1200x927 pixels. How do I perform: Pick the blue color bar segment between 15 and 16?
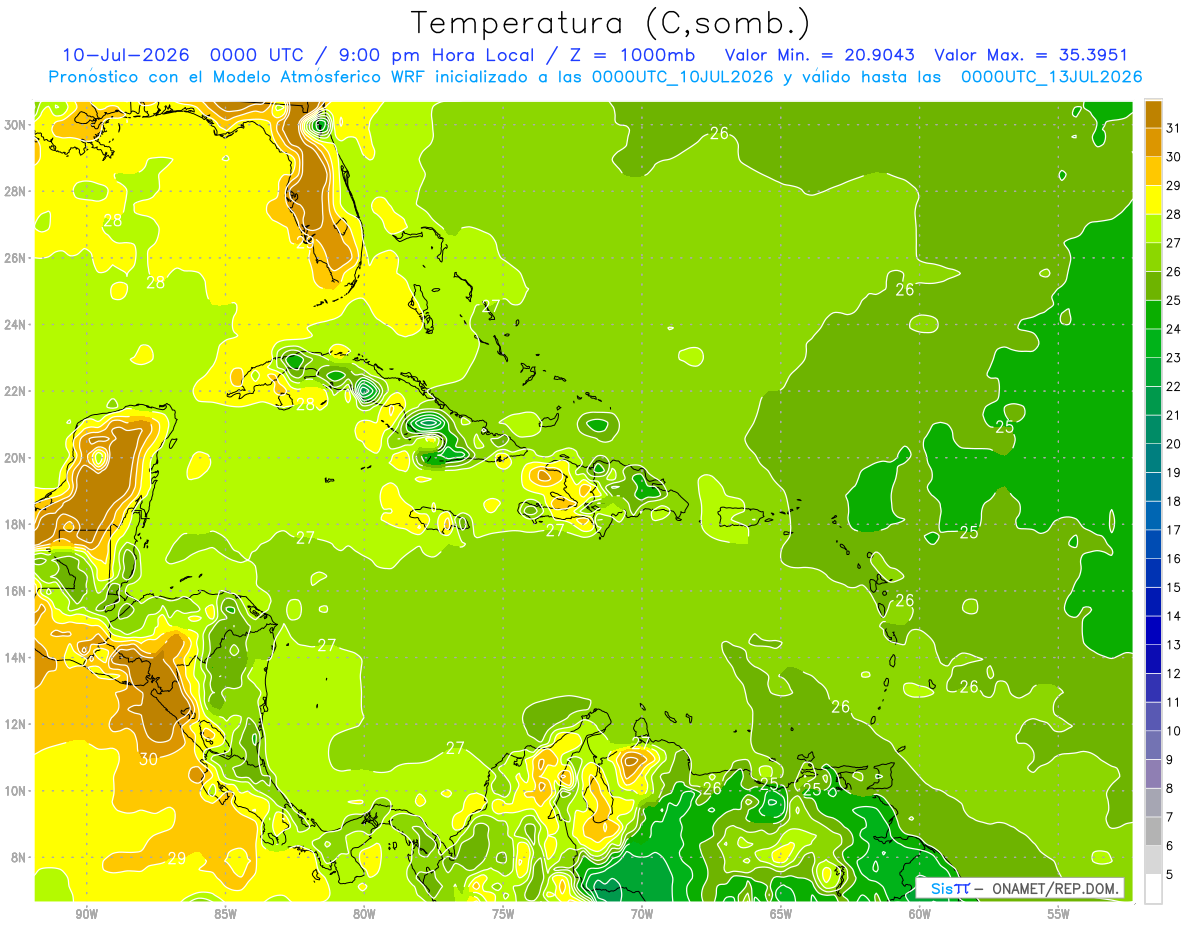pyautogui.click(x=1153, y=573)
